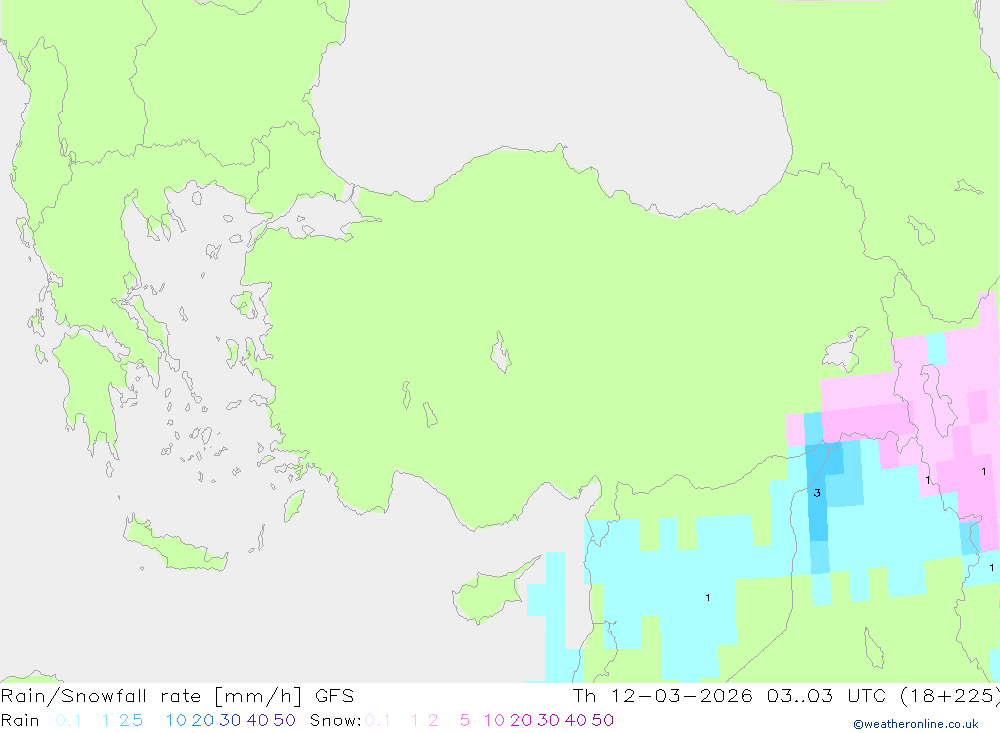The image size is (1000, 733).
Task: Pick the 20 value in Snow legend
Action: (521, 720)
